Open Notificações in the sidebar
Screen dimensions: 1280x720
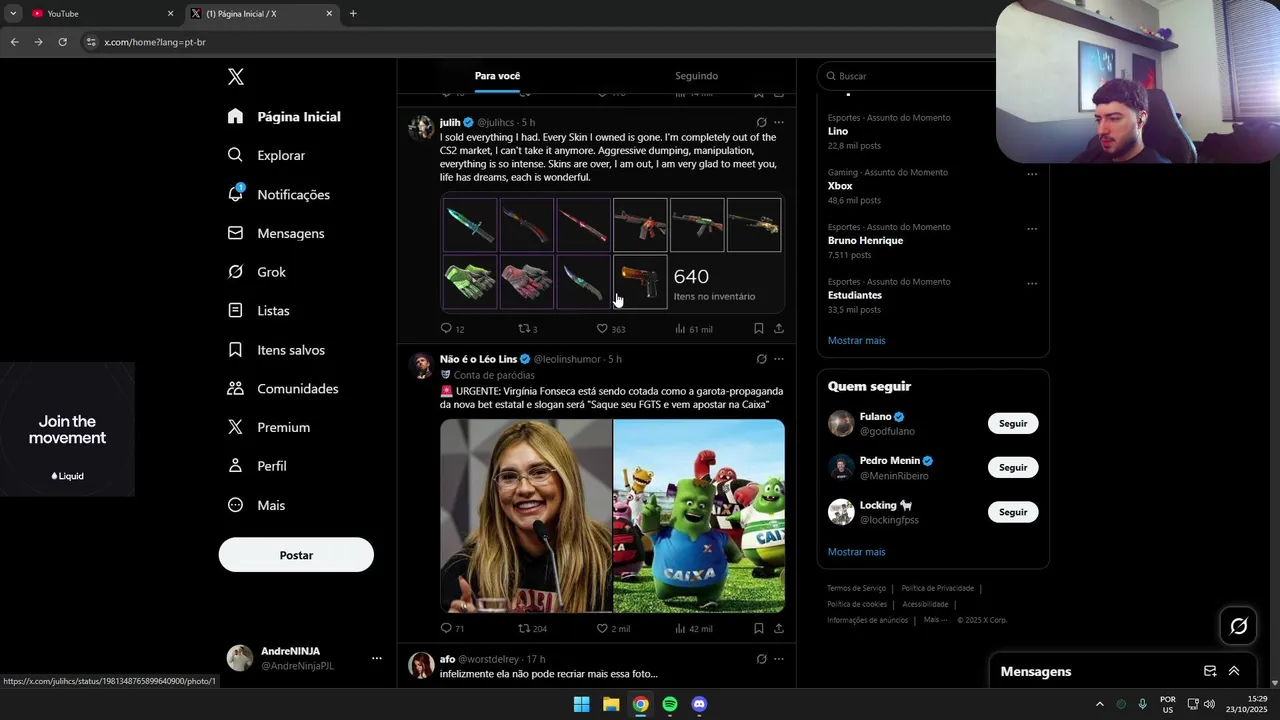coord(279,194)
